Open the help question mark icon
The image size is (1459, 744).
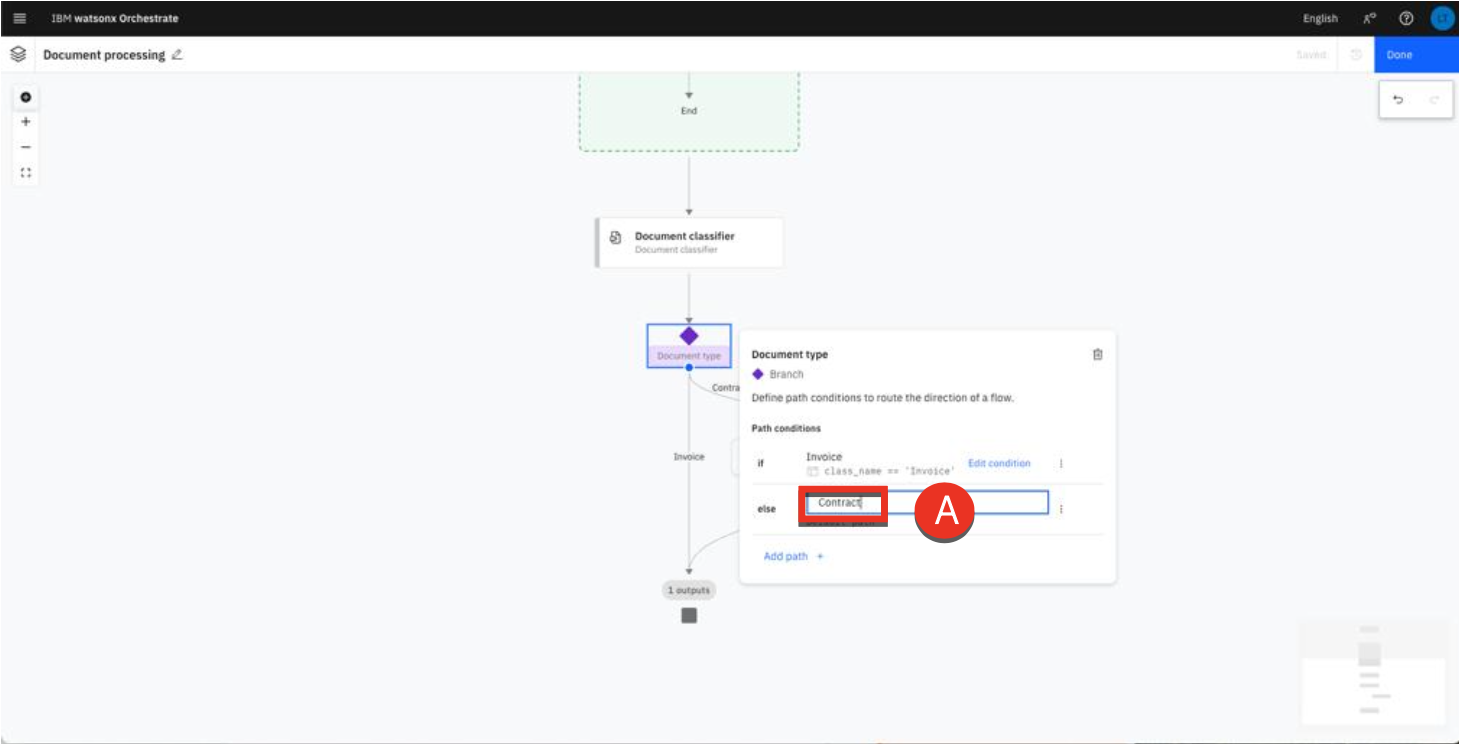1406,18
